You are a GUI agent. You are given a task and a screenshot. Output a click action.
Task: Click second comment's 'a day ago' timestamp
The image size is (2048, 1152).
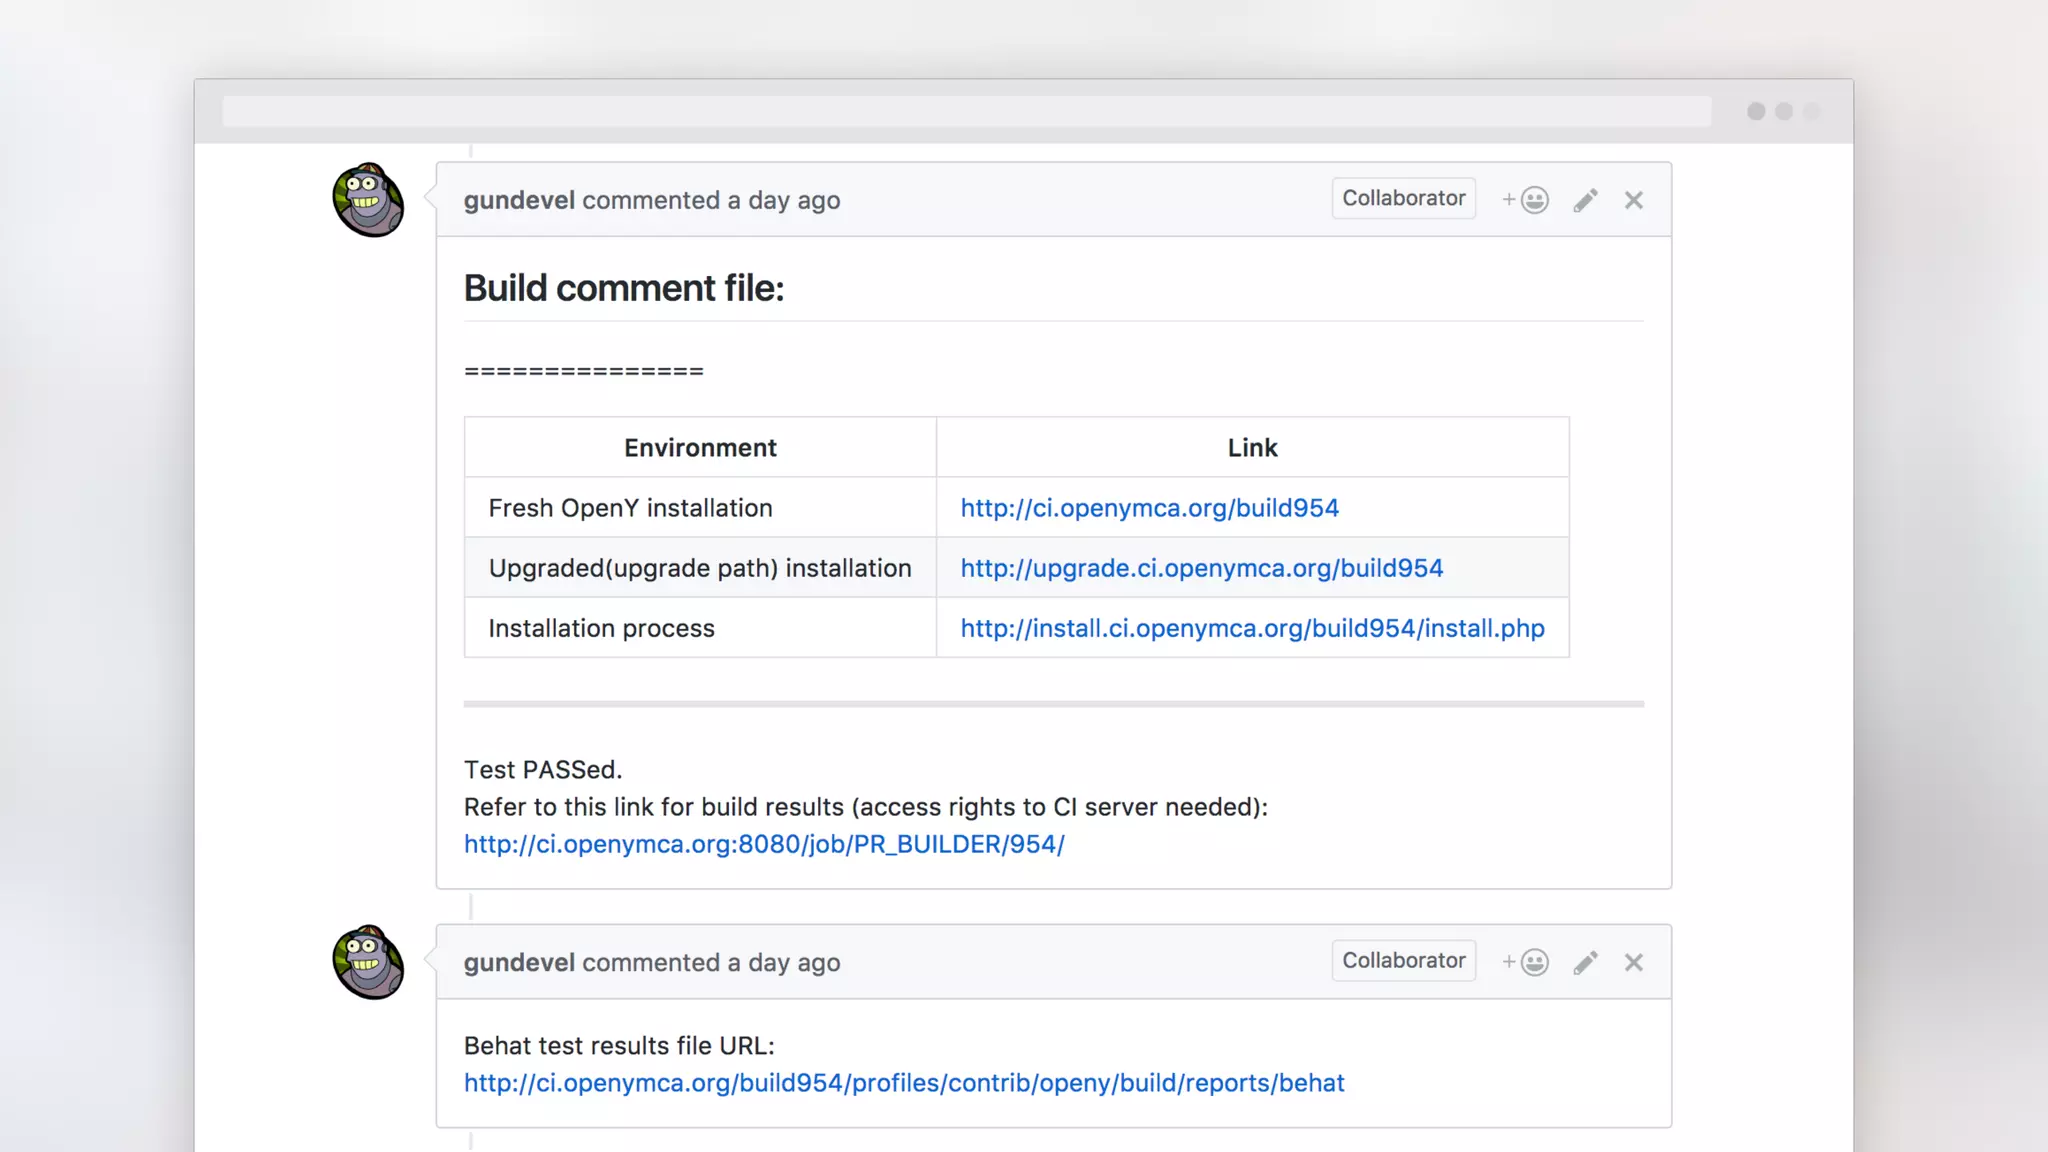pos(783,962)
